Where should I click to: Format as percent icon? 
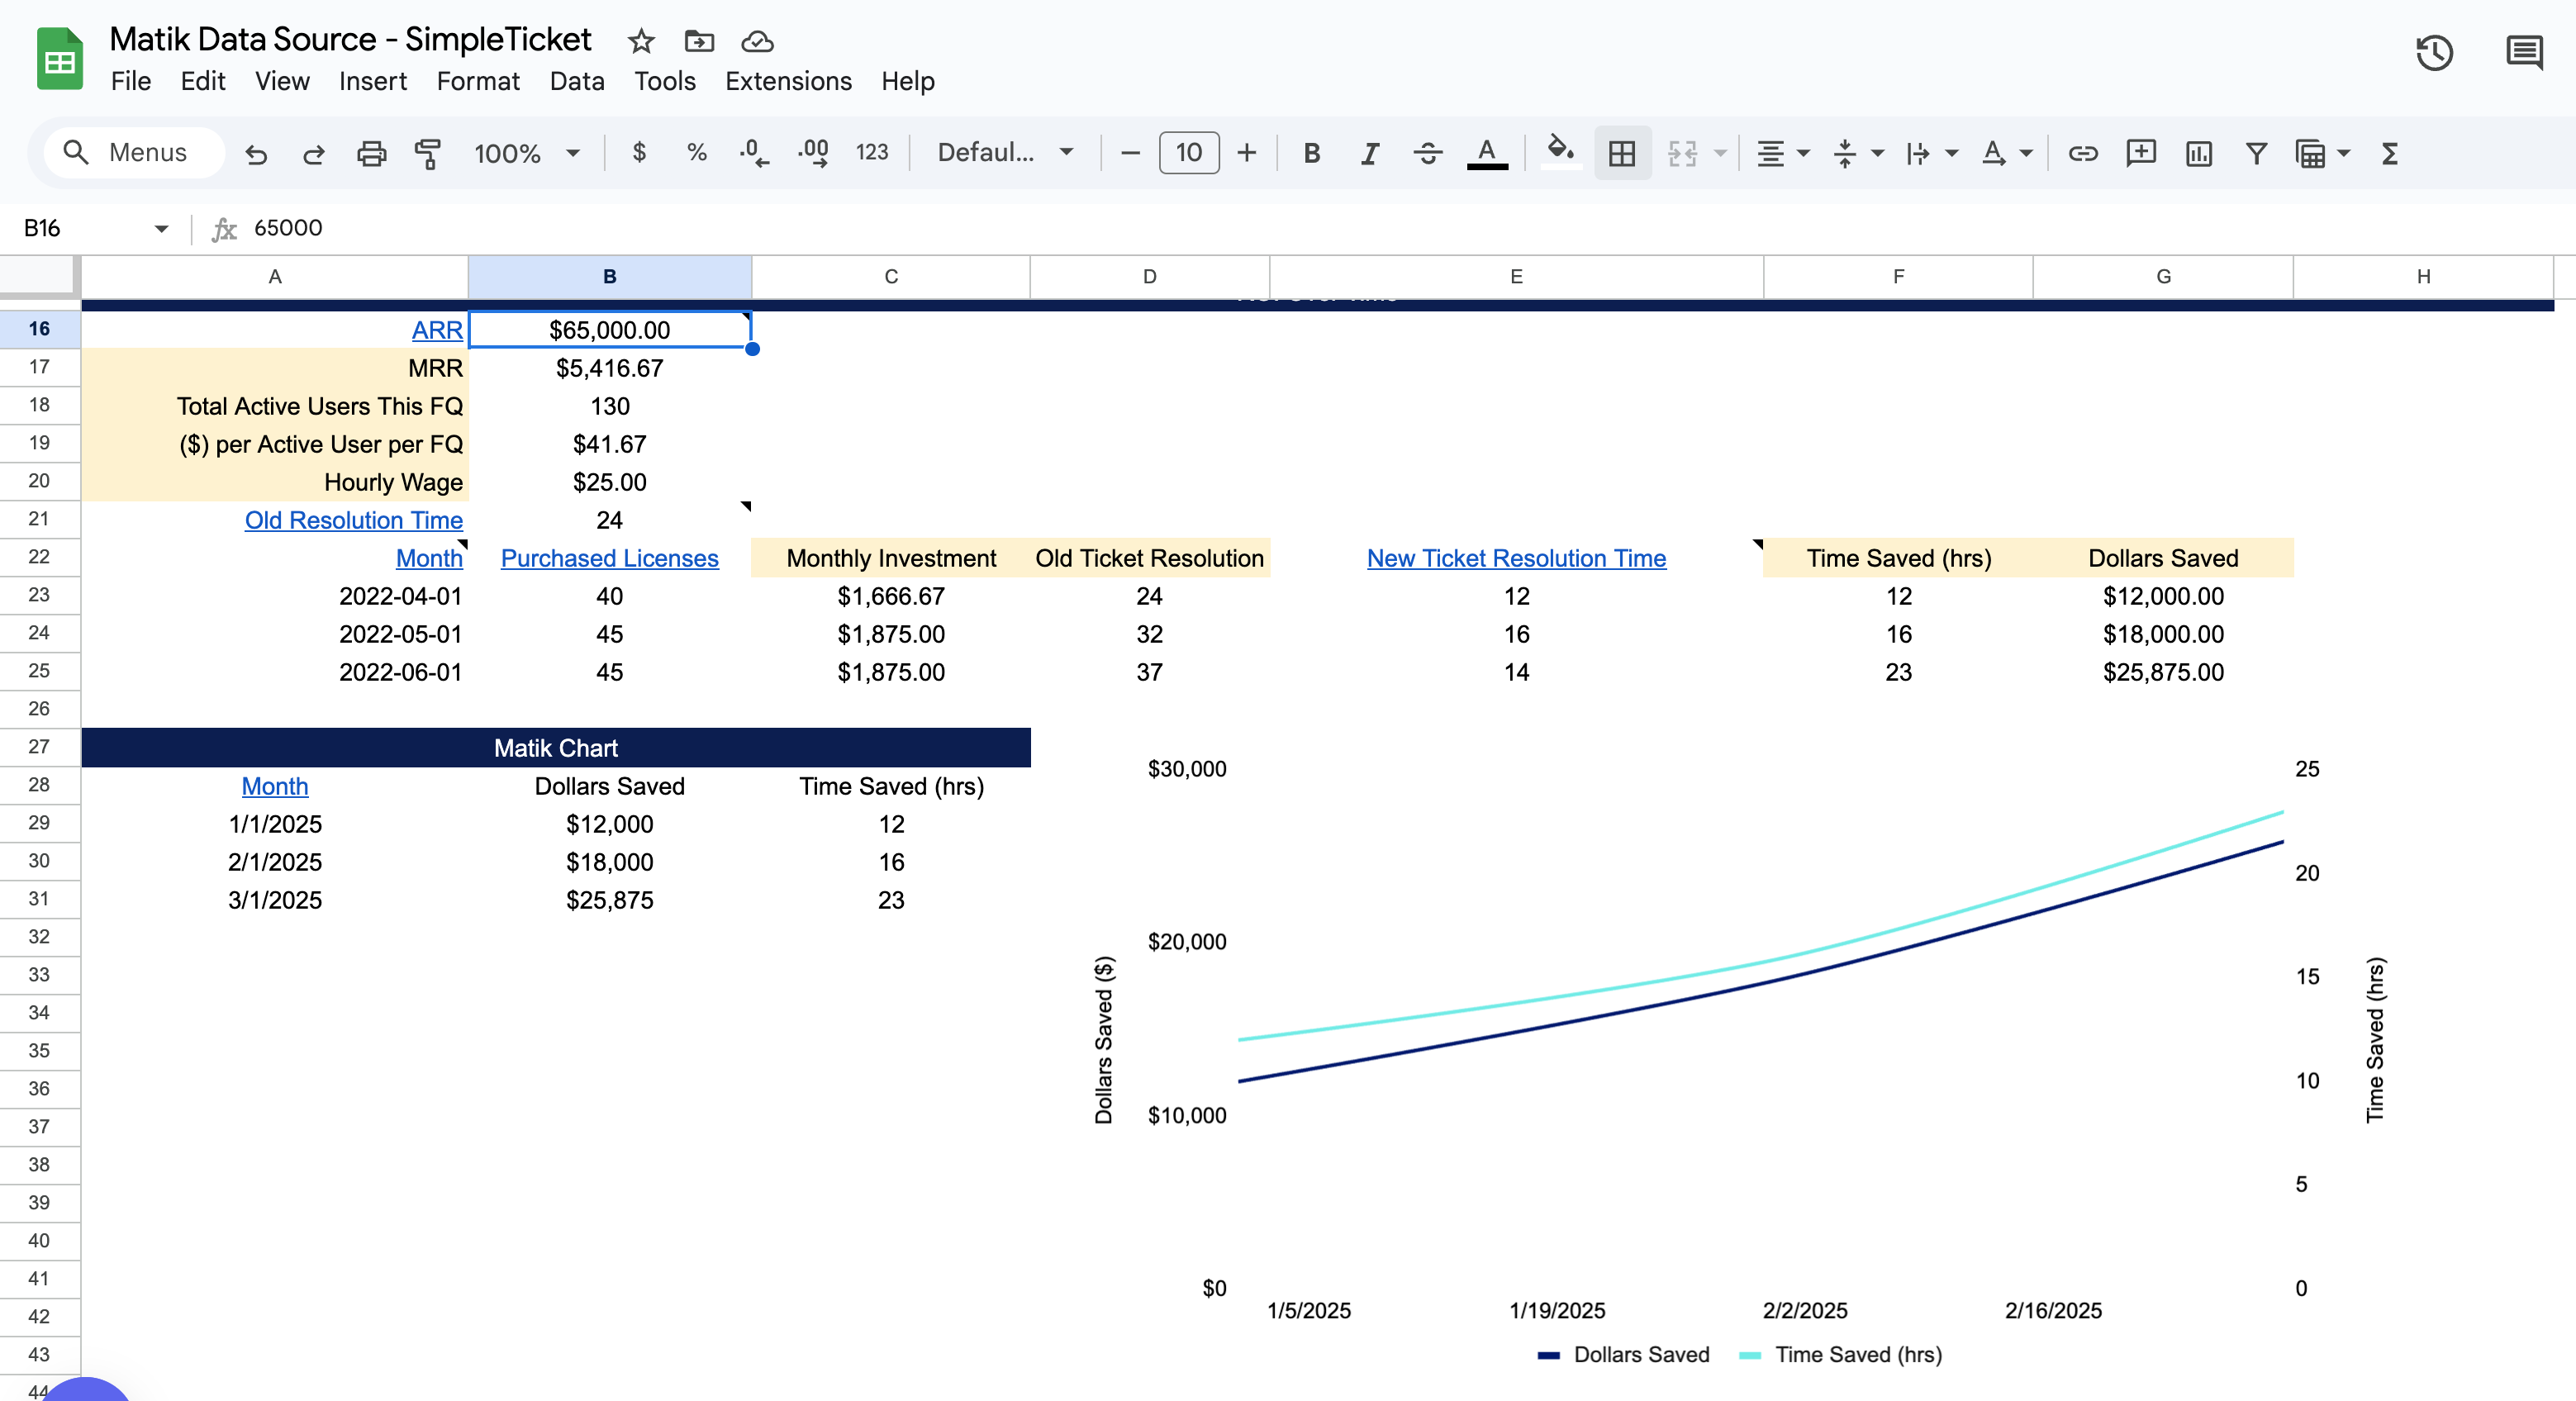(697, 152)
